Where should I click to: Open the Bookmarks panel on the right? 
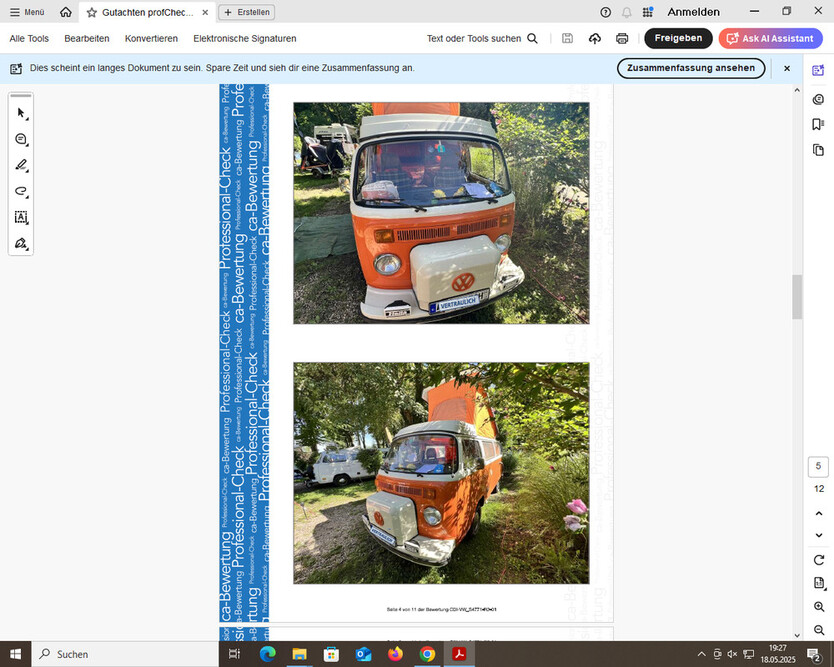(817, 123)
